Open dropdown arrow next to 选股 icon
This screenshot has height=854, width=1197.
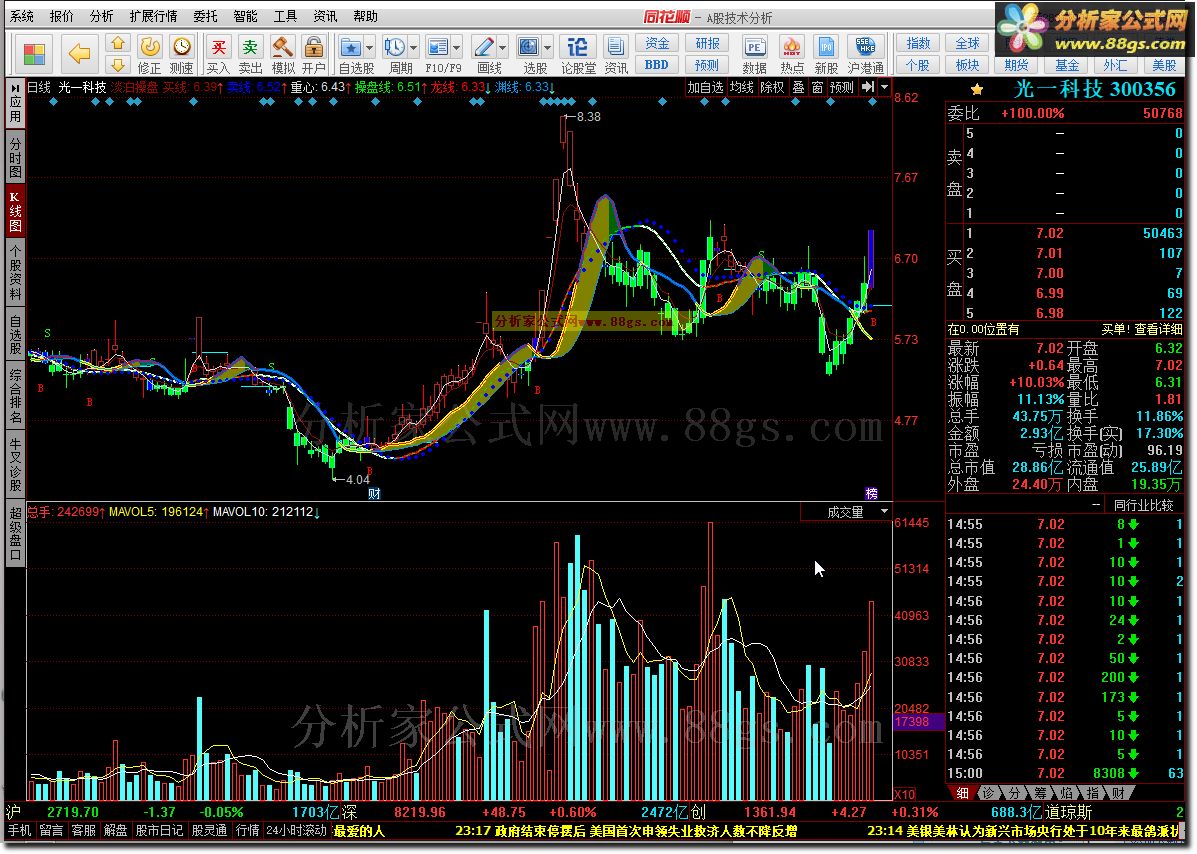(x=547, y=48)
